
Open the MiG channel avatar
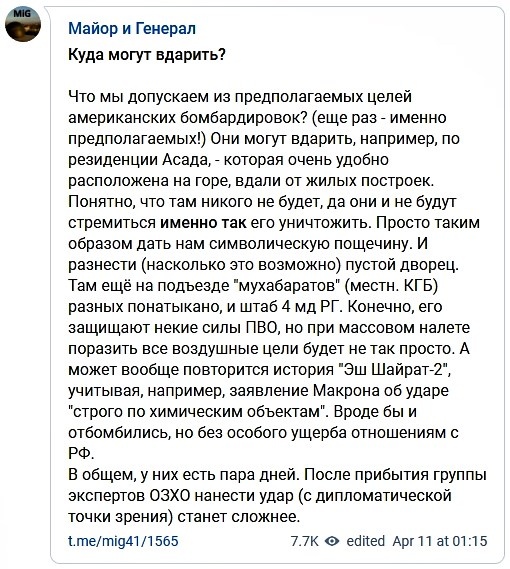(23, 24)
